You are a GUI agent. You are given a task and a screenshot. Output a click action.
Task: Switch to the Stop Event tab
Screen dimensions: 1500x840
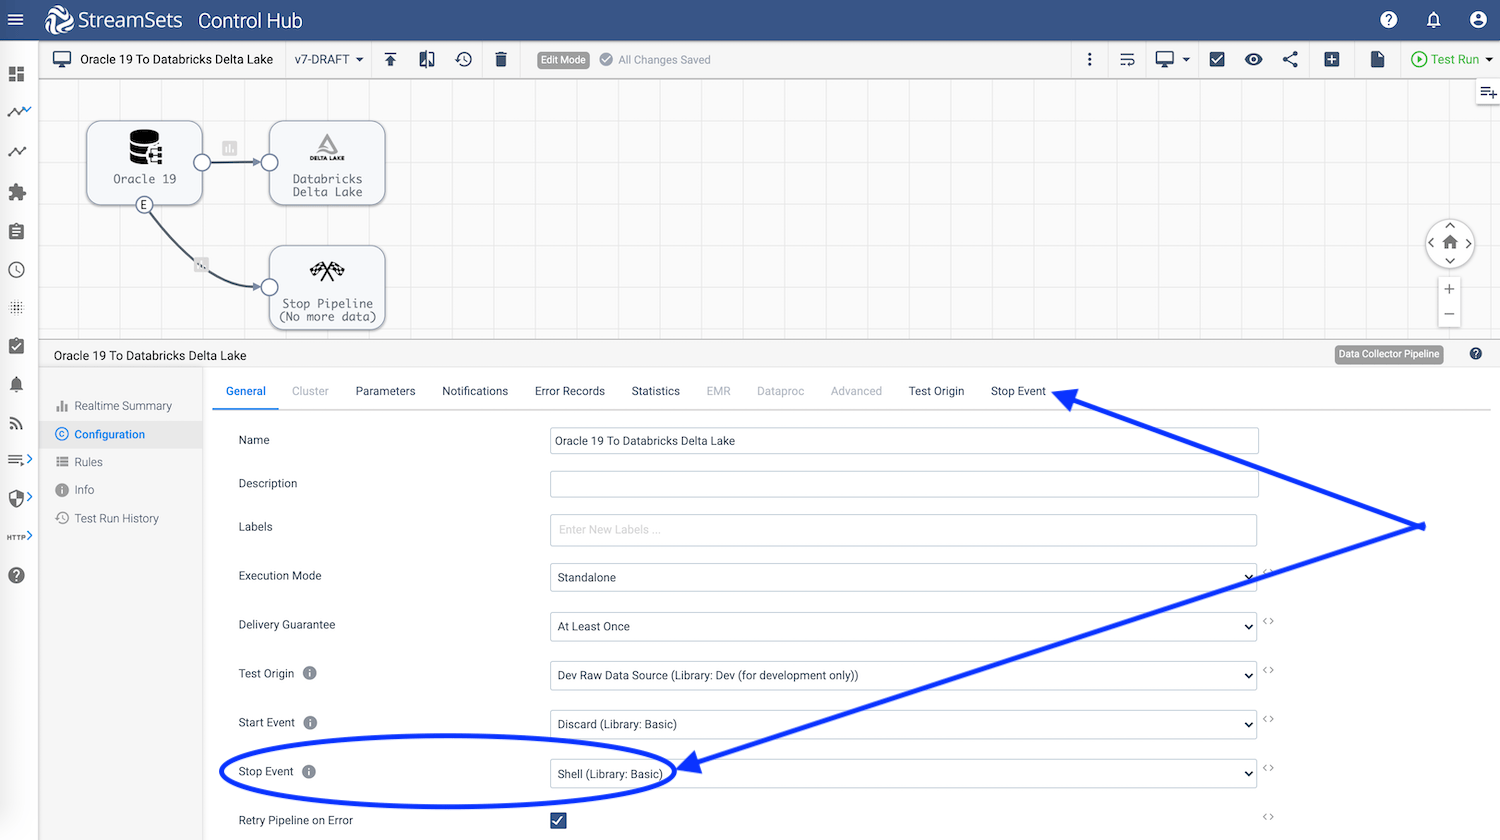pos(1018,391)
